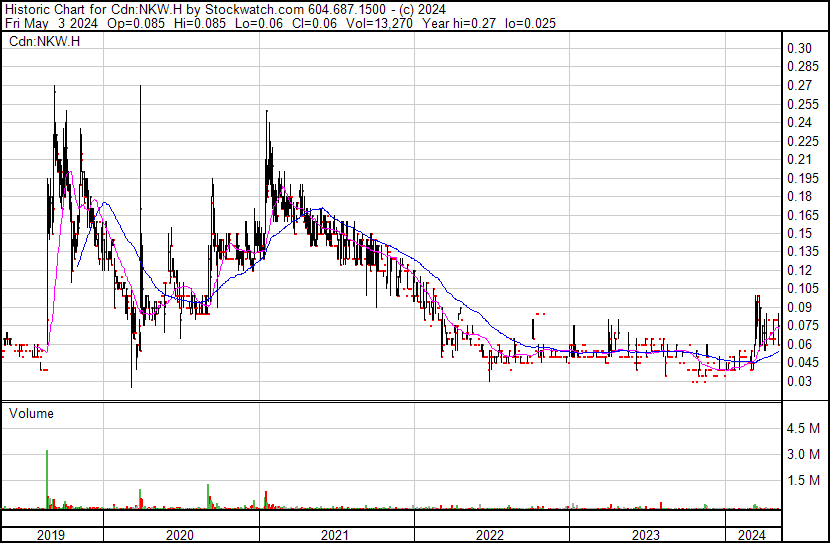Click the 0.03 price axis label
The image size is (830, 543).
point(798,381)
